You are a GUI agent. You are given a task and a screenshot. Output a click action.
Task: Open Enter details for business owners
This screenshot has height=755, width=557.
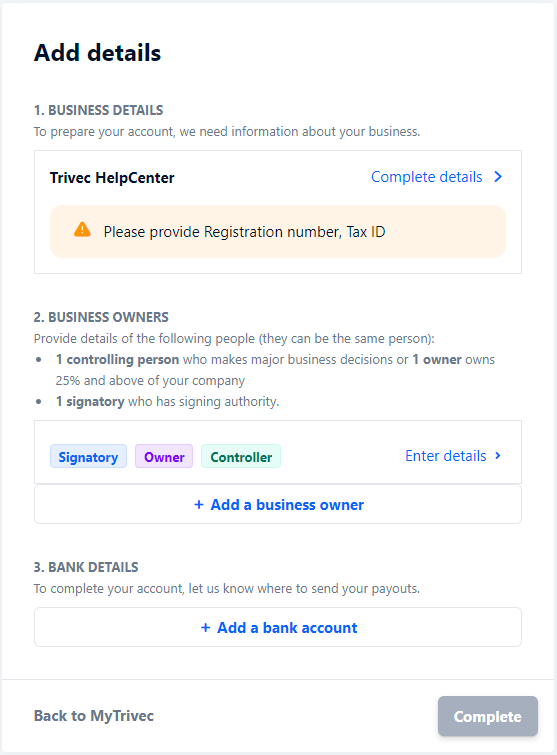[x=446, y=456]
